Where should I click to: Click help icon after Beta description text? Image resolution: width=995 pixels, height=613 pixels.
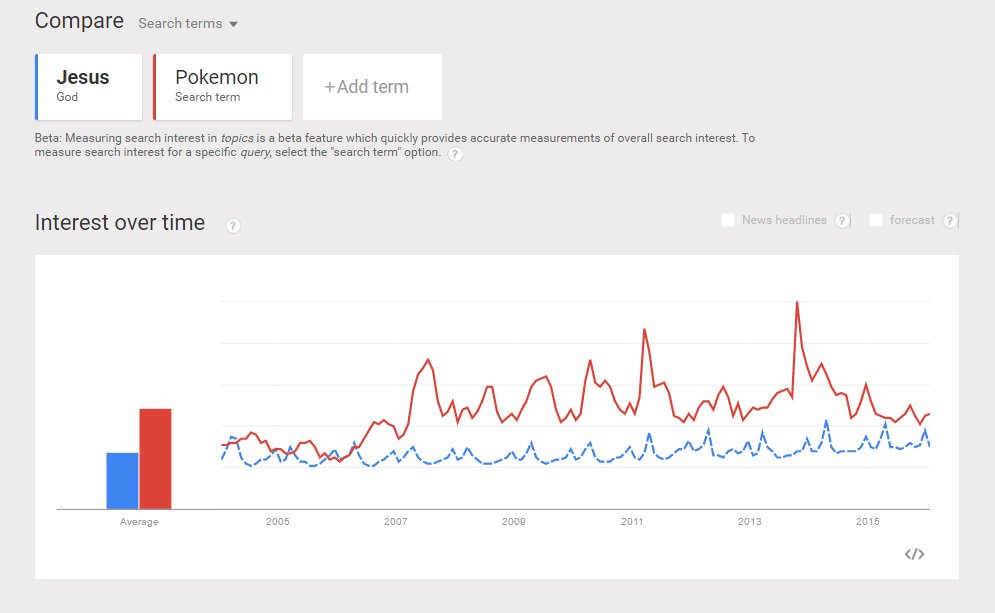(x=454, y=154)
